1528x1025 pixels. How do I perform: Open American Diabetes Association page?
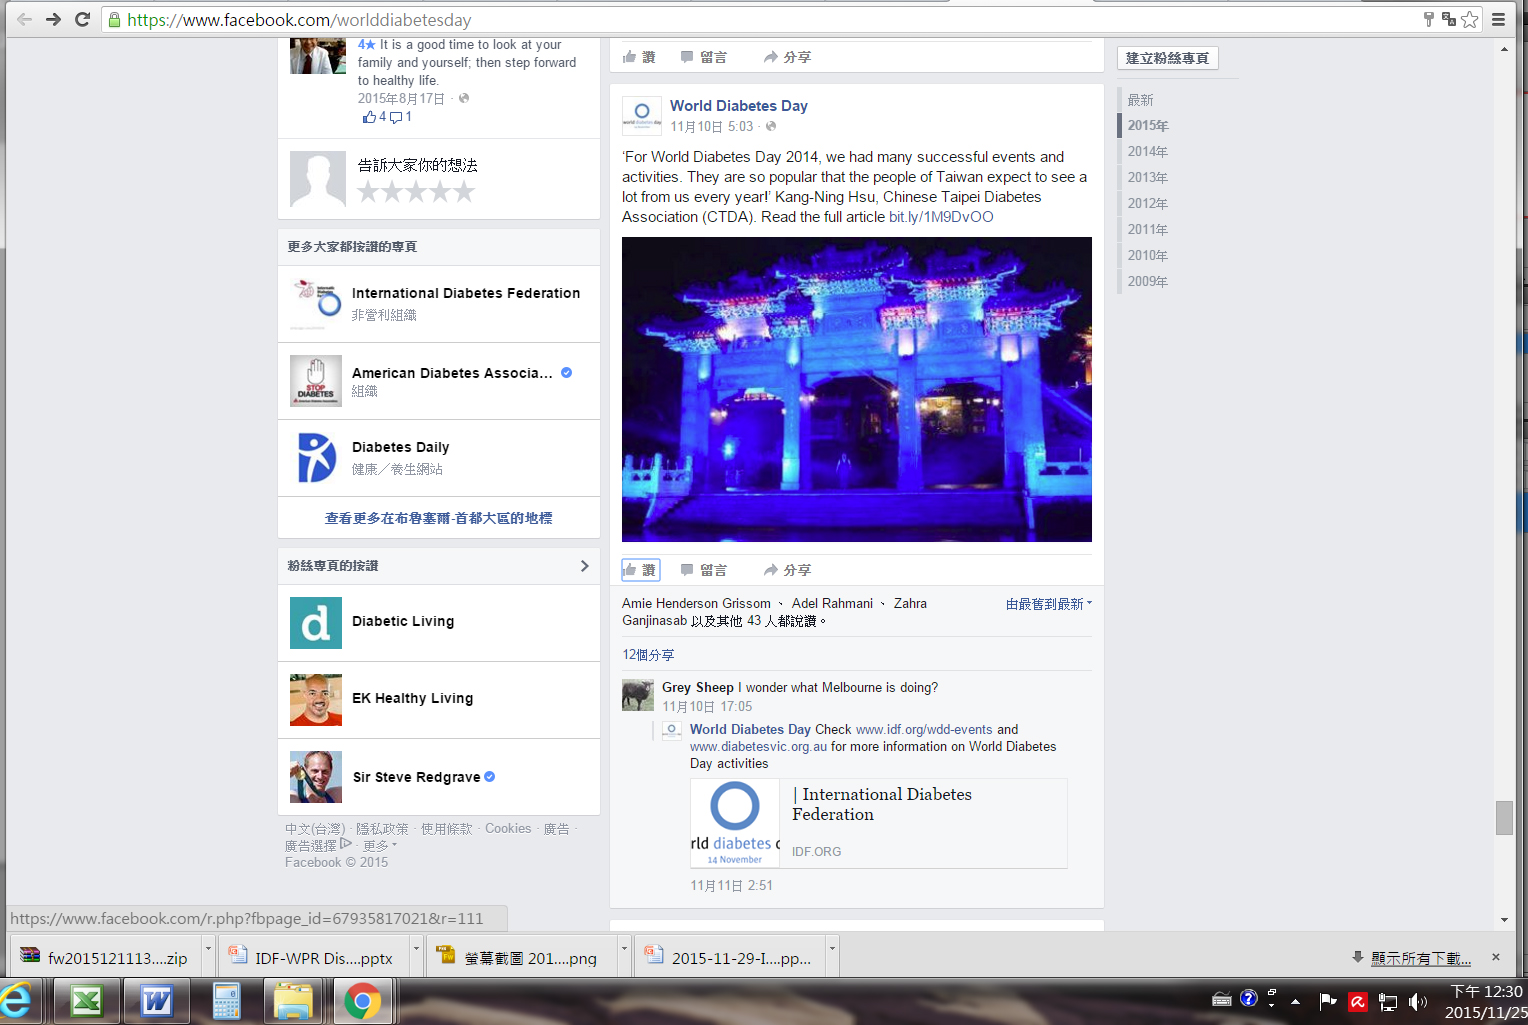[452, 373]
